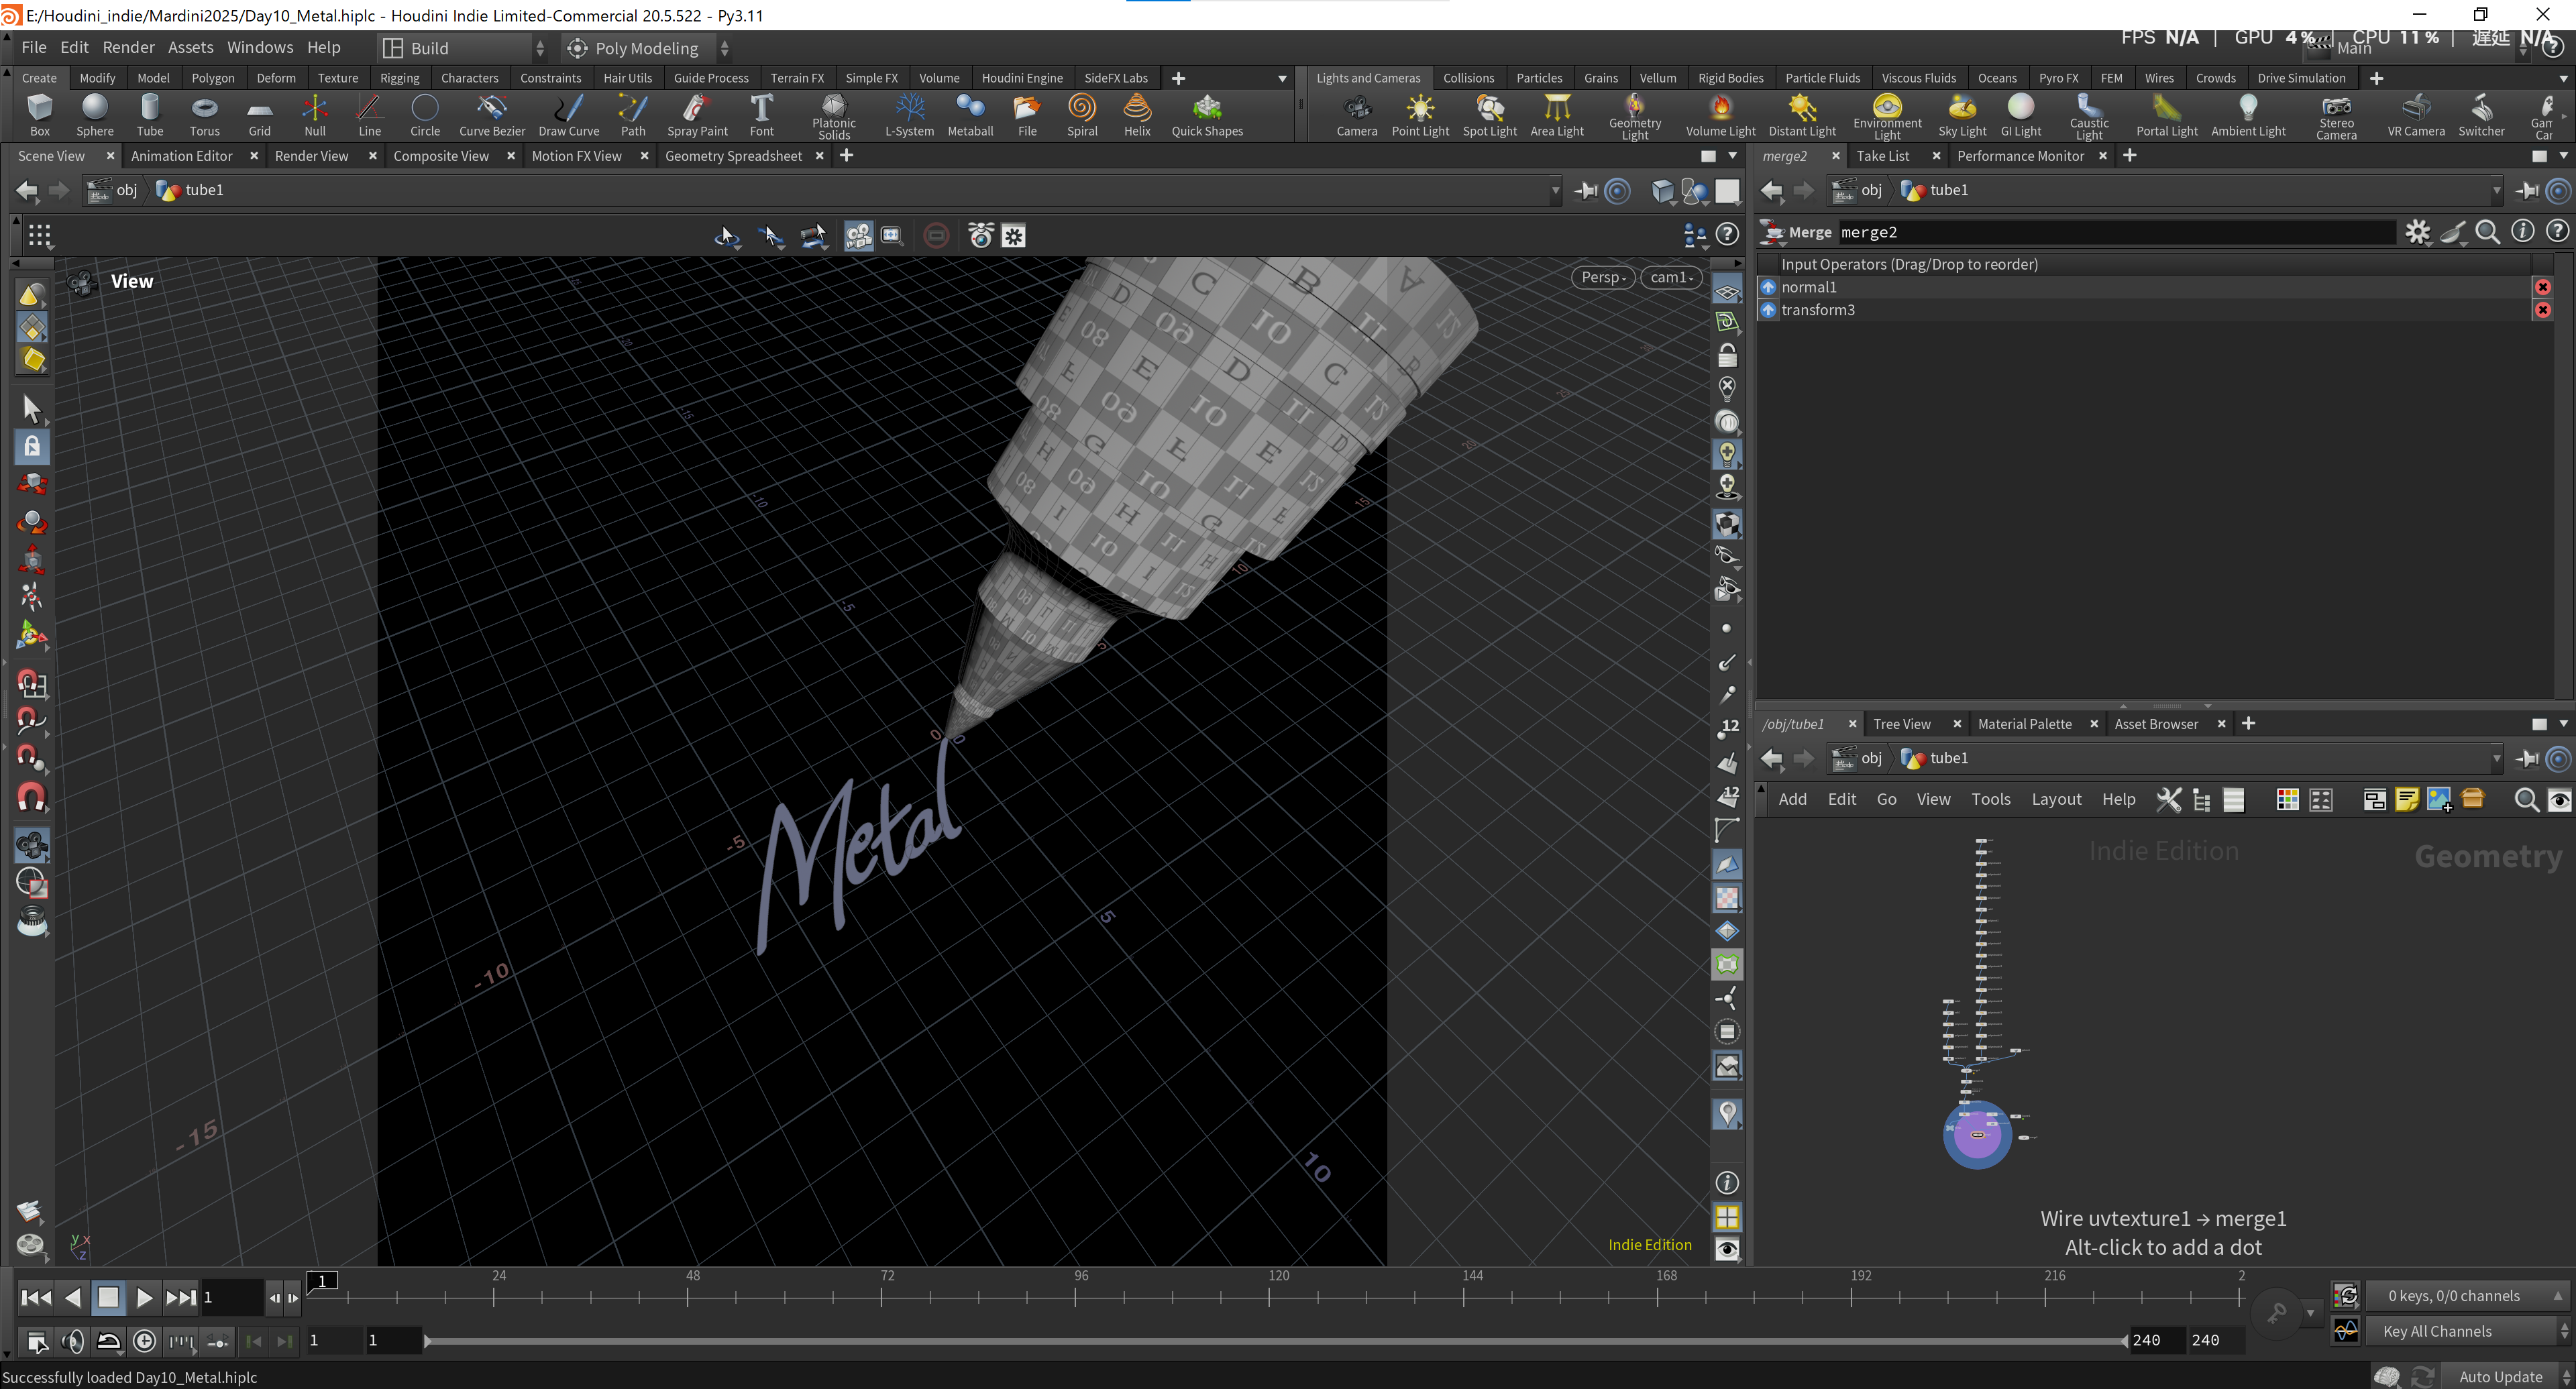Toggle pin on parameter pane path bar
Viewport: 2576px width, 1389px height.
(x=2527, y=190)
